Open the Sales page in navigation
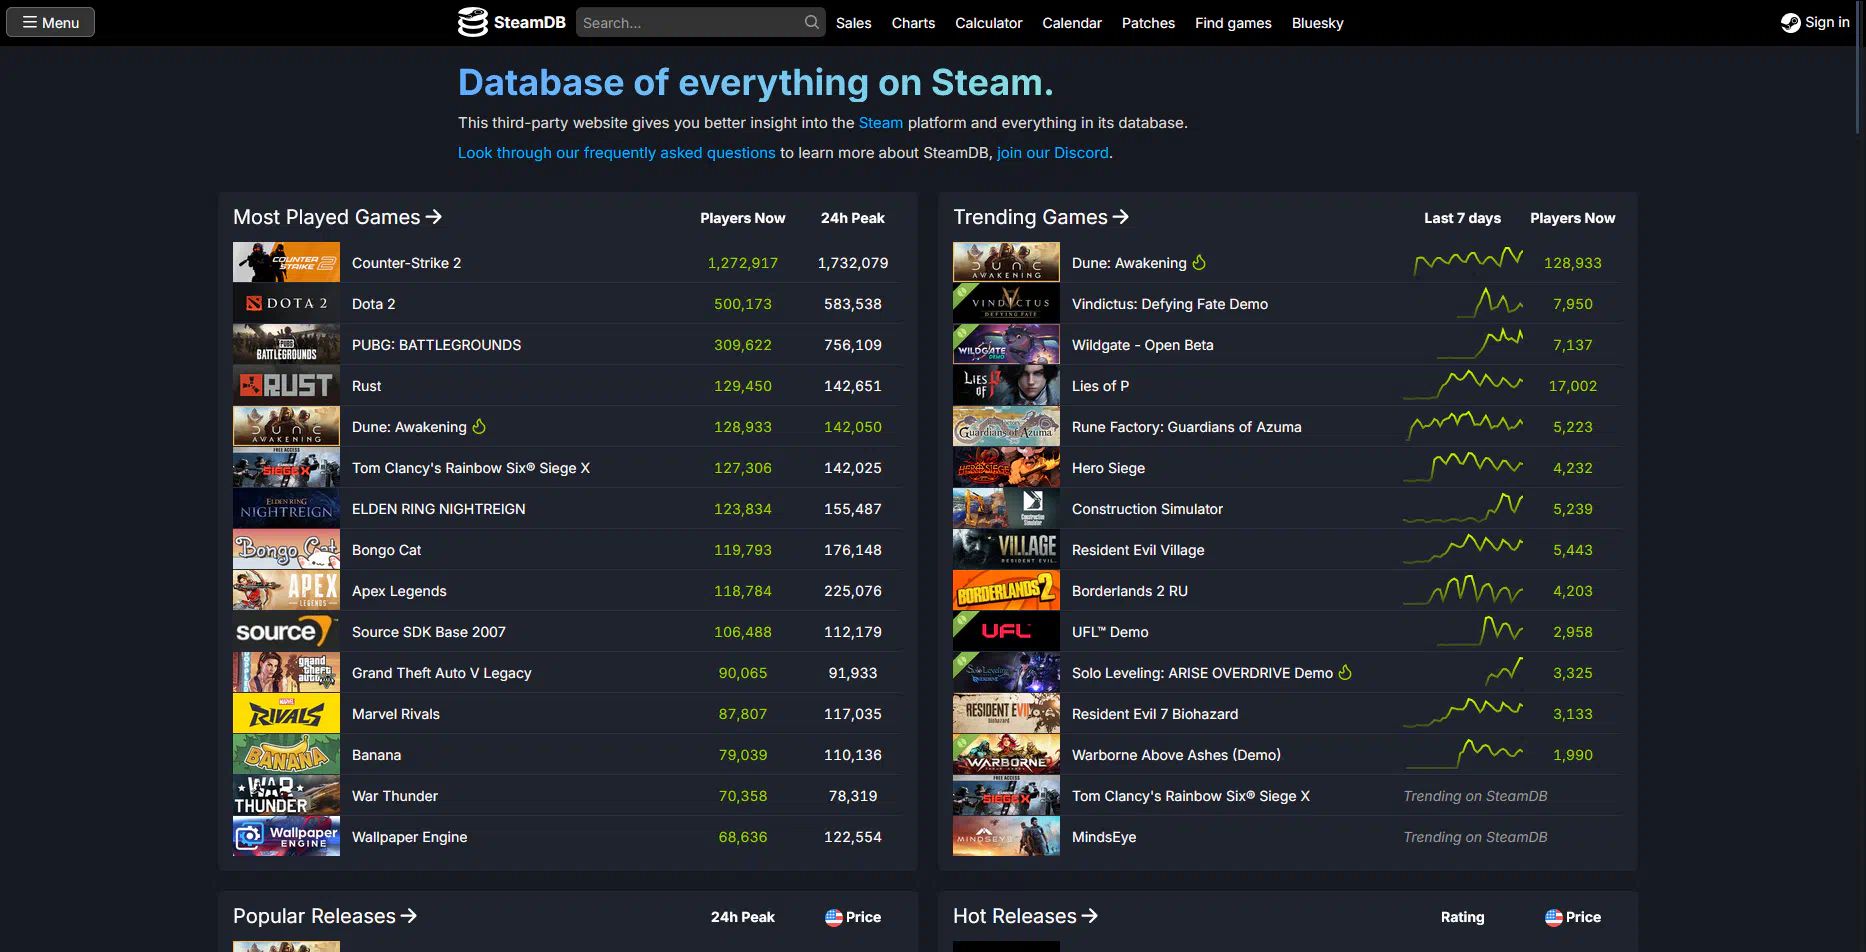Screen dimensions: 1866x952 [853, 23]
